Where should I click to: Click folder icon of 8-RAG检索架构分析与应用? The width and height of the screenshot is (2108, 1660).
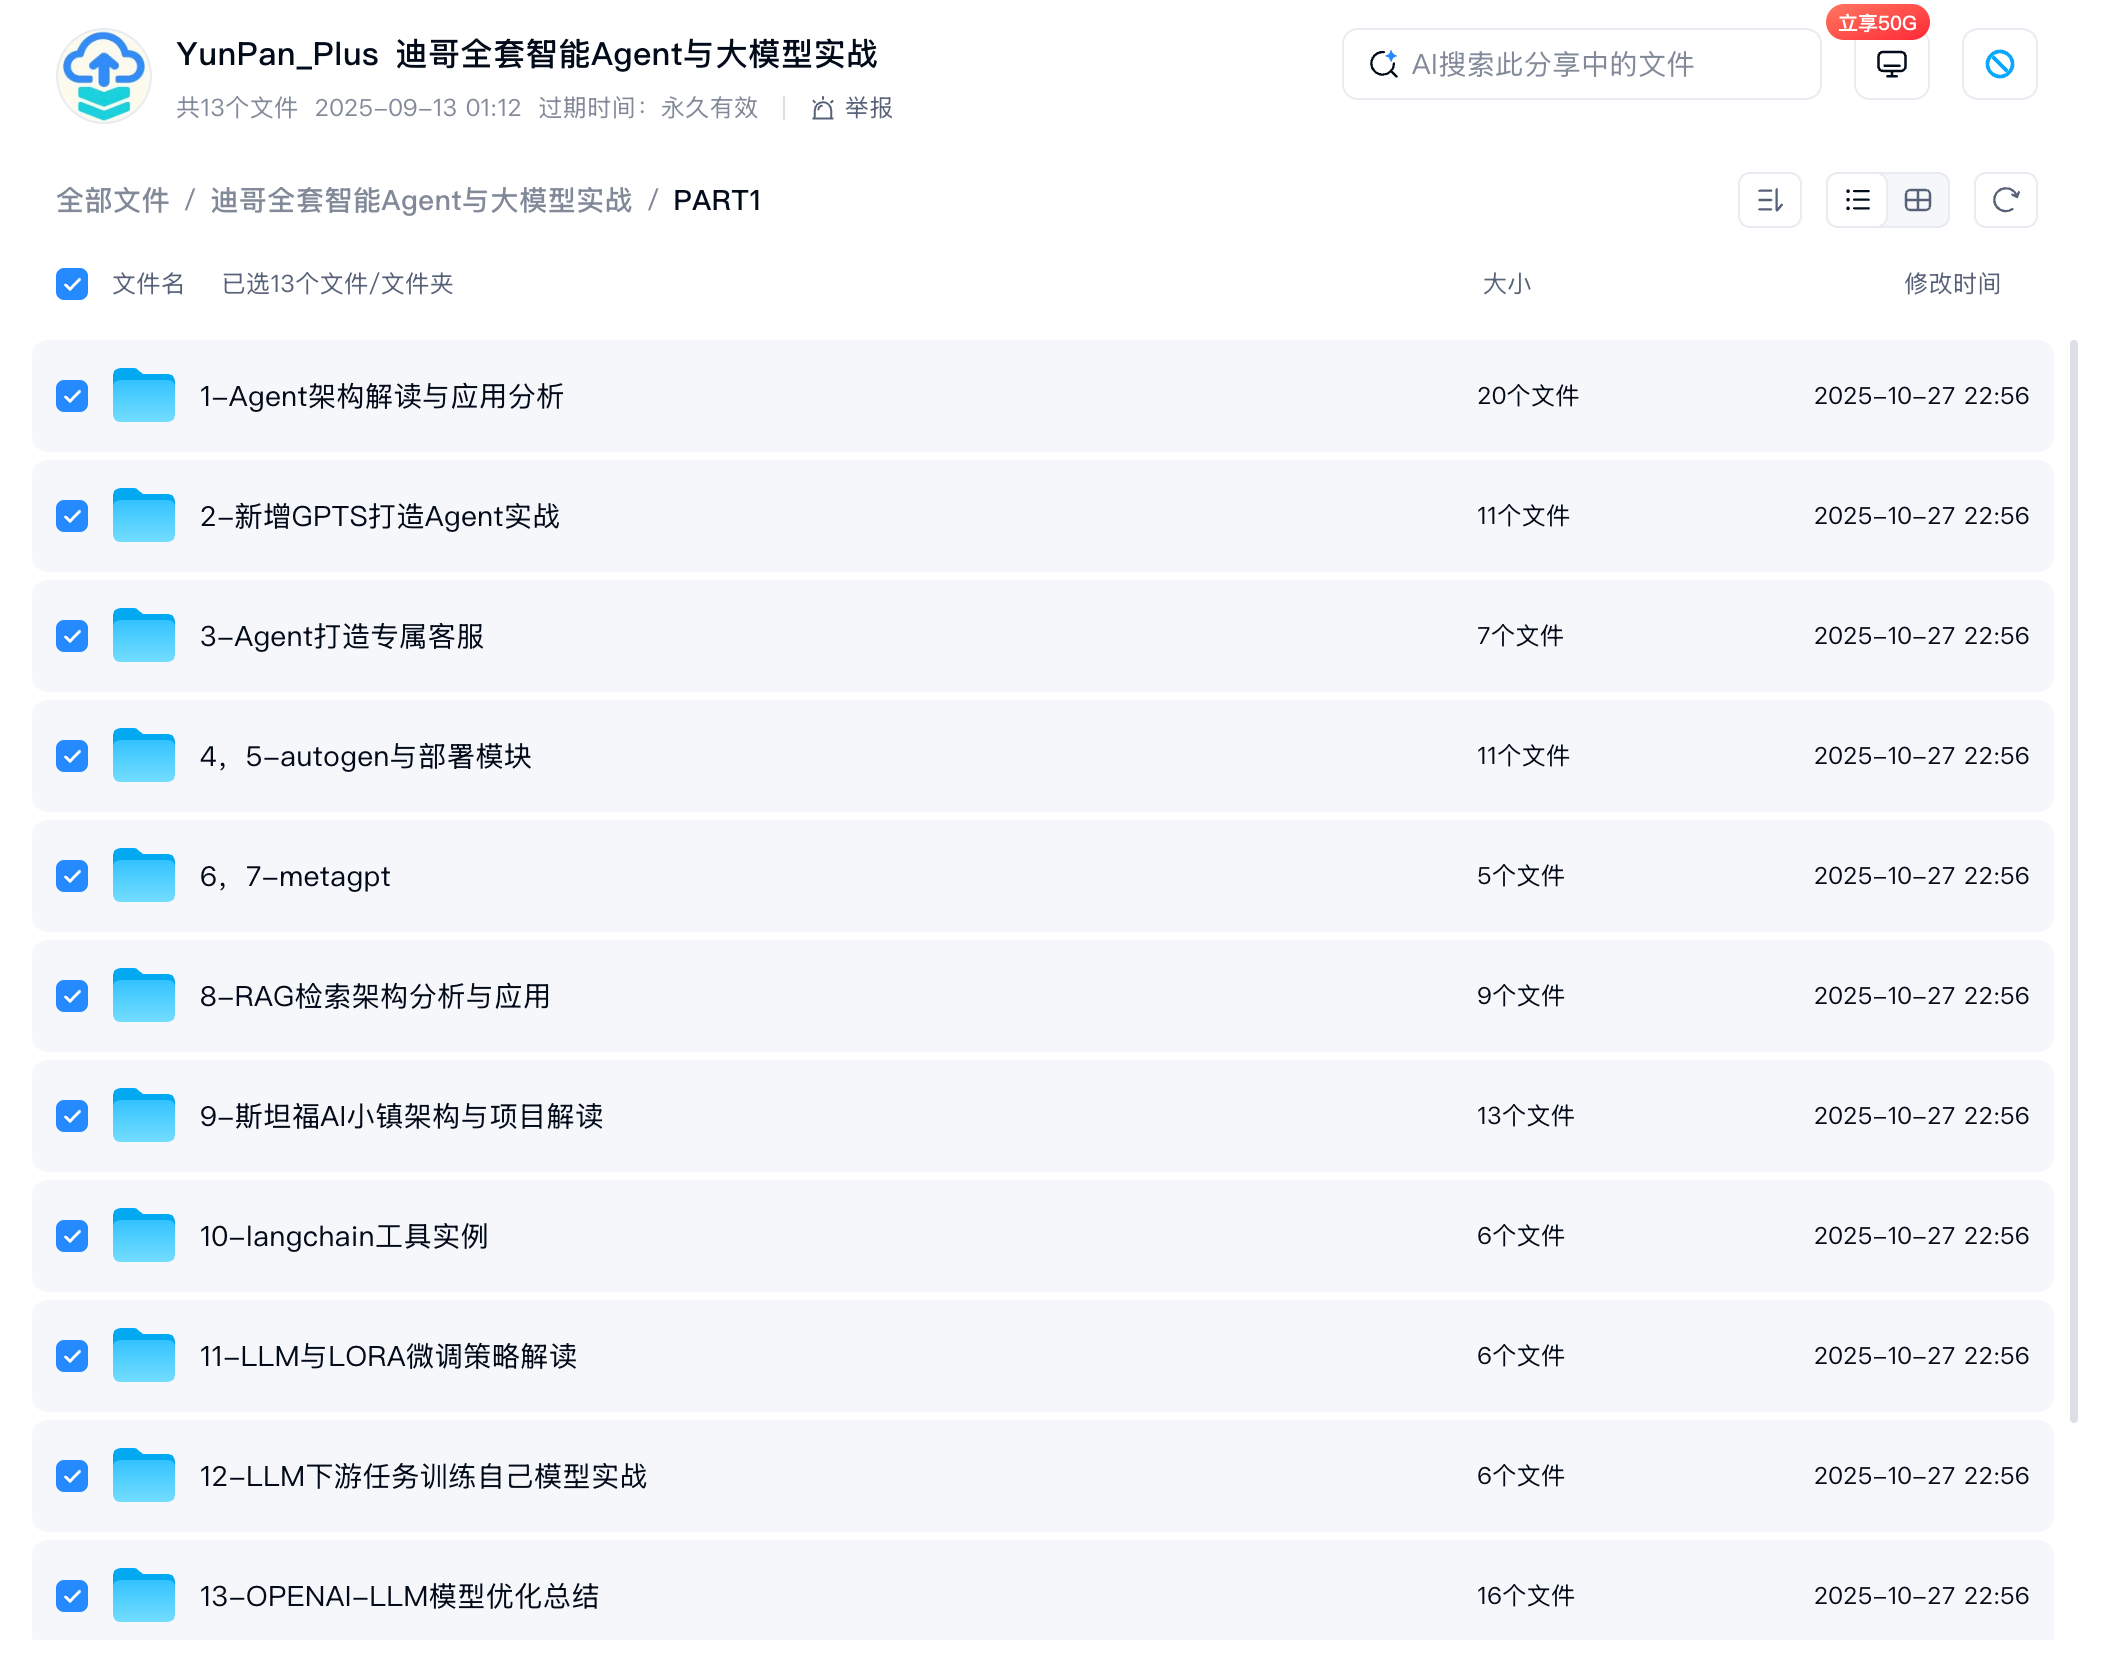[144, 995]
